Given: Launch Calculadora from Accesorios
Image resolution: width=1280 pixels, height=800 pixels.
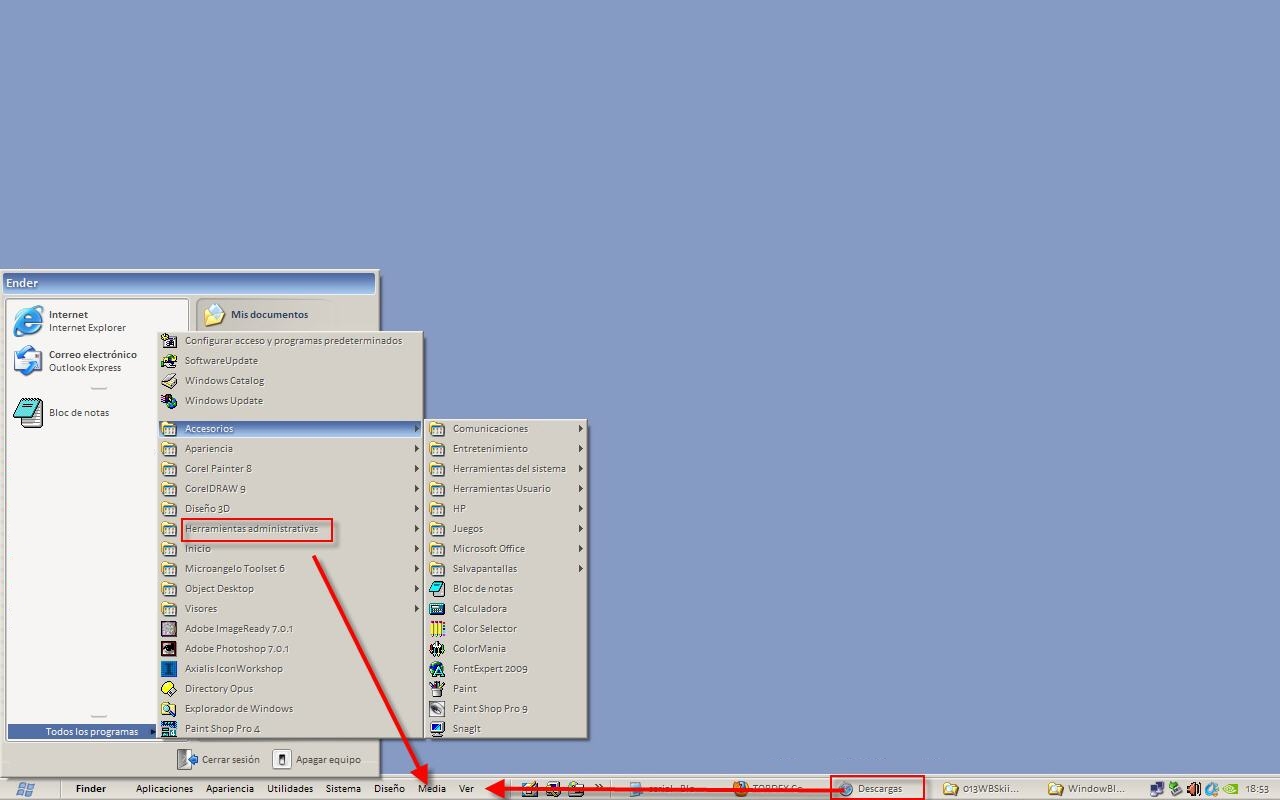Looking at the screenshot, I should pos(479,609).
